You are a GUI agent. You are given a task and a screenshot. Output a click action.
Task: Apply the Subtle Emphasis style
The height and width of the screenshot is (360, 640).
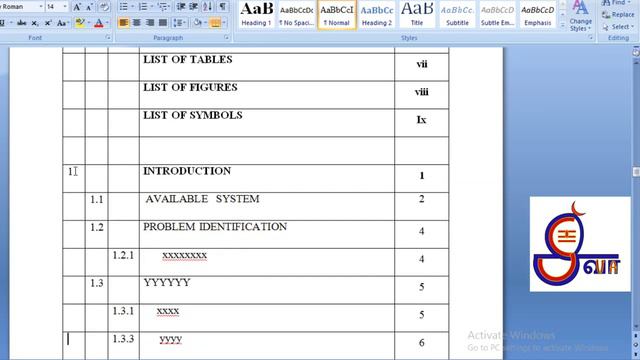(x=497, y=15)
